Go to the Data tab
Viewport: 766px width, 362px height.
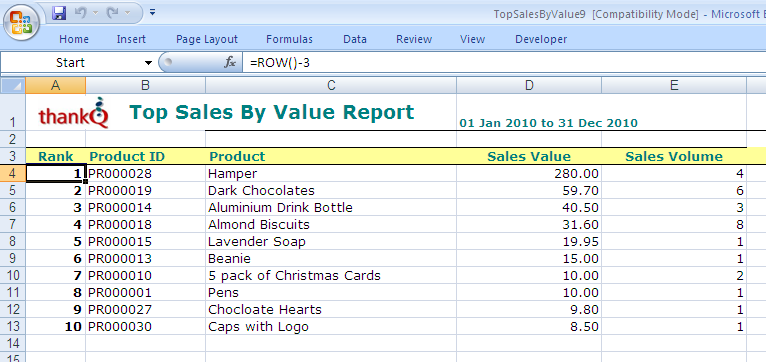pyautogui.click(x=355, y=39)
